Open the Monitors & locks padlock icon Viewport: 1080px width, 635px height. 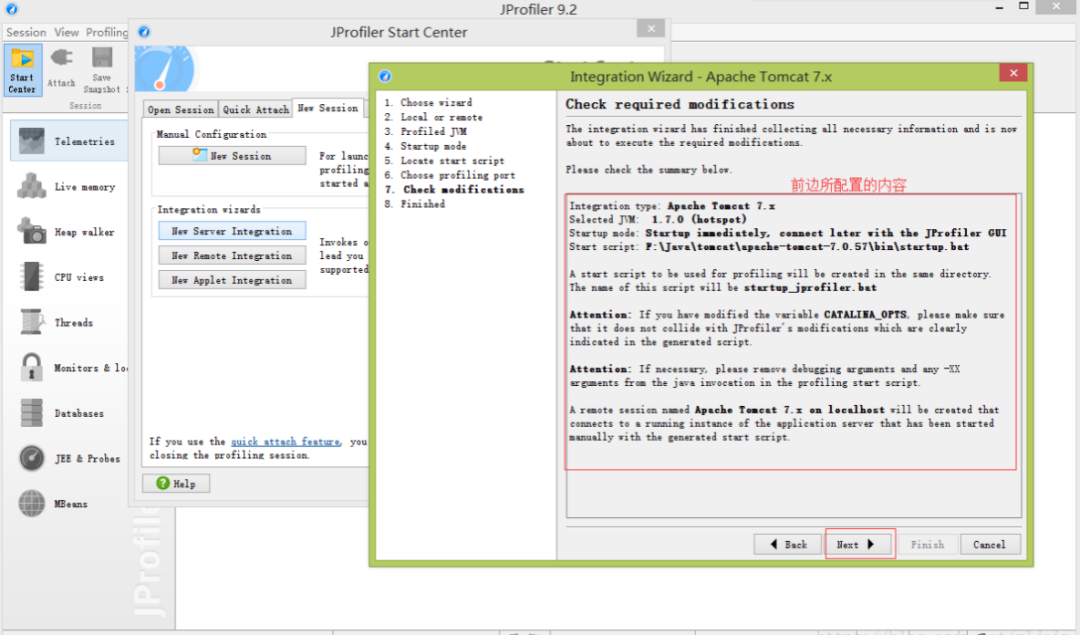click(x=32, y=367)
